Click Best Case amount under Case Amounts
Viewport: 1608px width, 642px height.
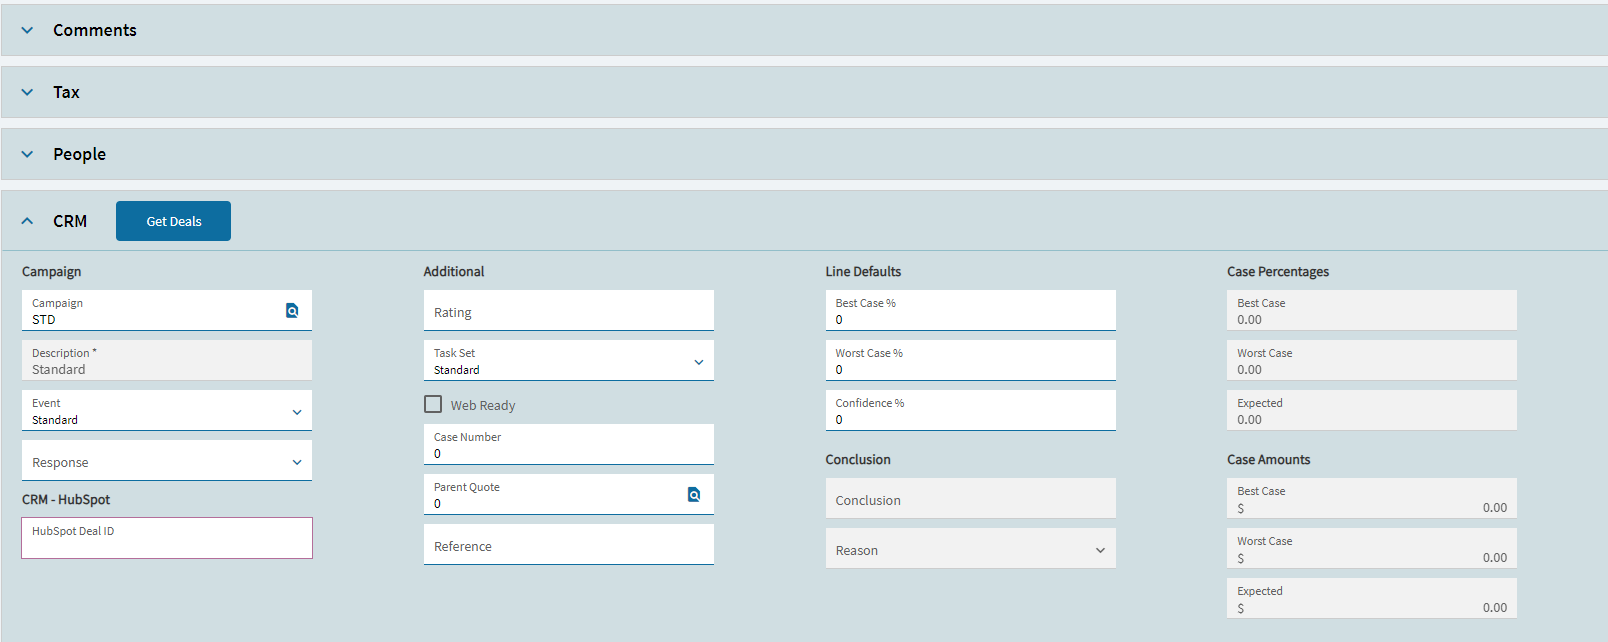1372,498
